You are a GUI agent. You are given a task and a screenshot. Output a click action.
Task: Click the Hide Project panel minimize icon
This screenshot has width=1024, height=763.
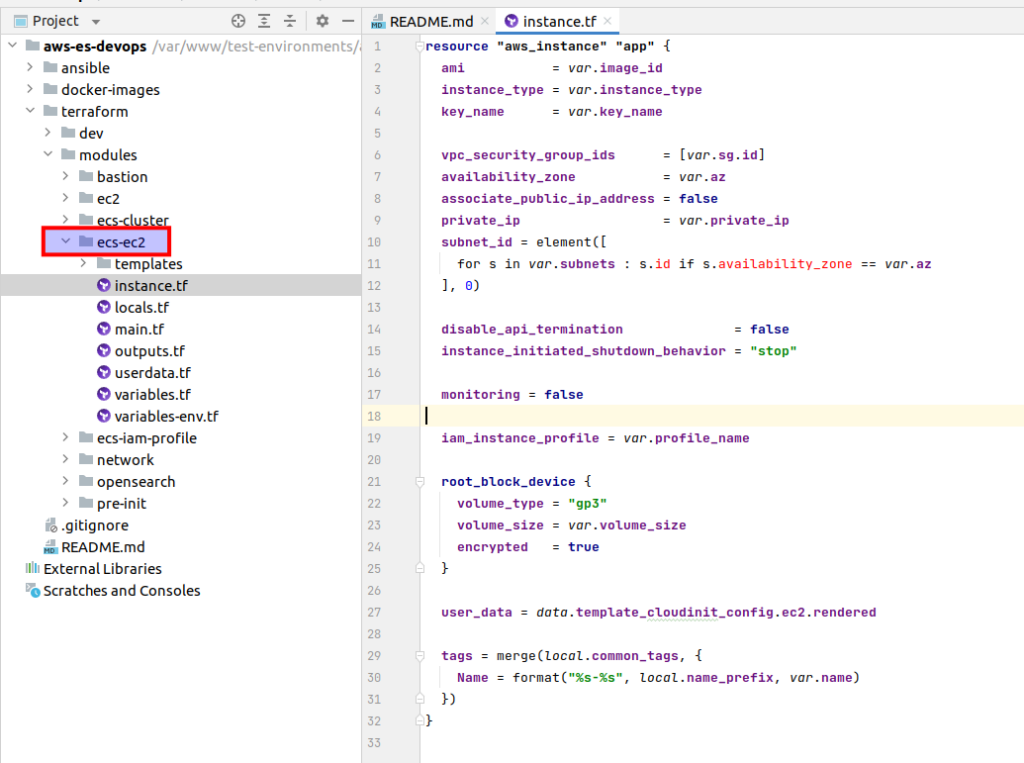tap(347, 20)
